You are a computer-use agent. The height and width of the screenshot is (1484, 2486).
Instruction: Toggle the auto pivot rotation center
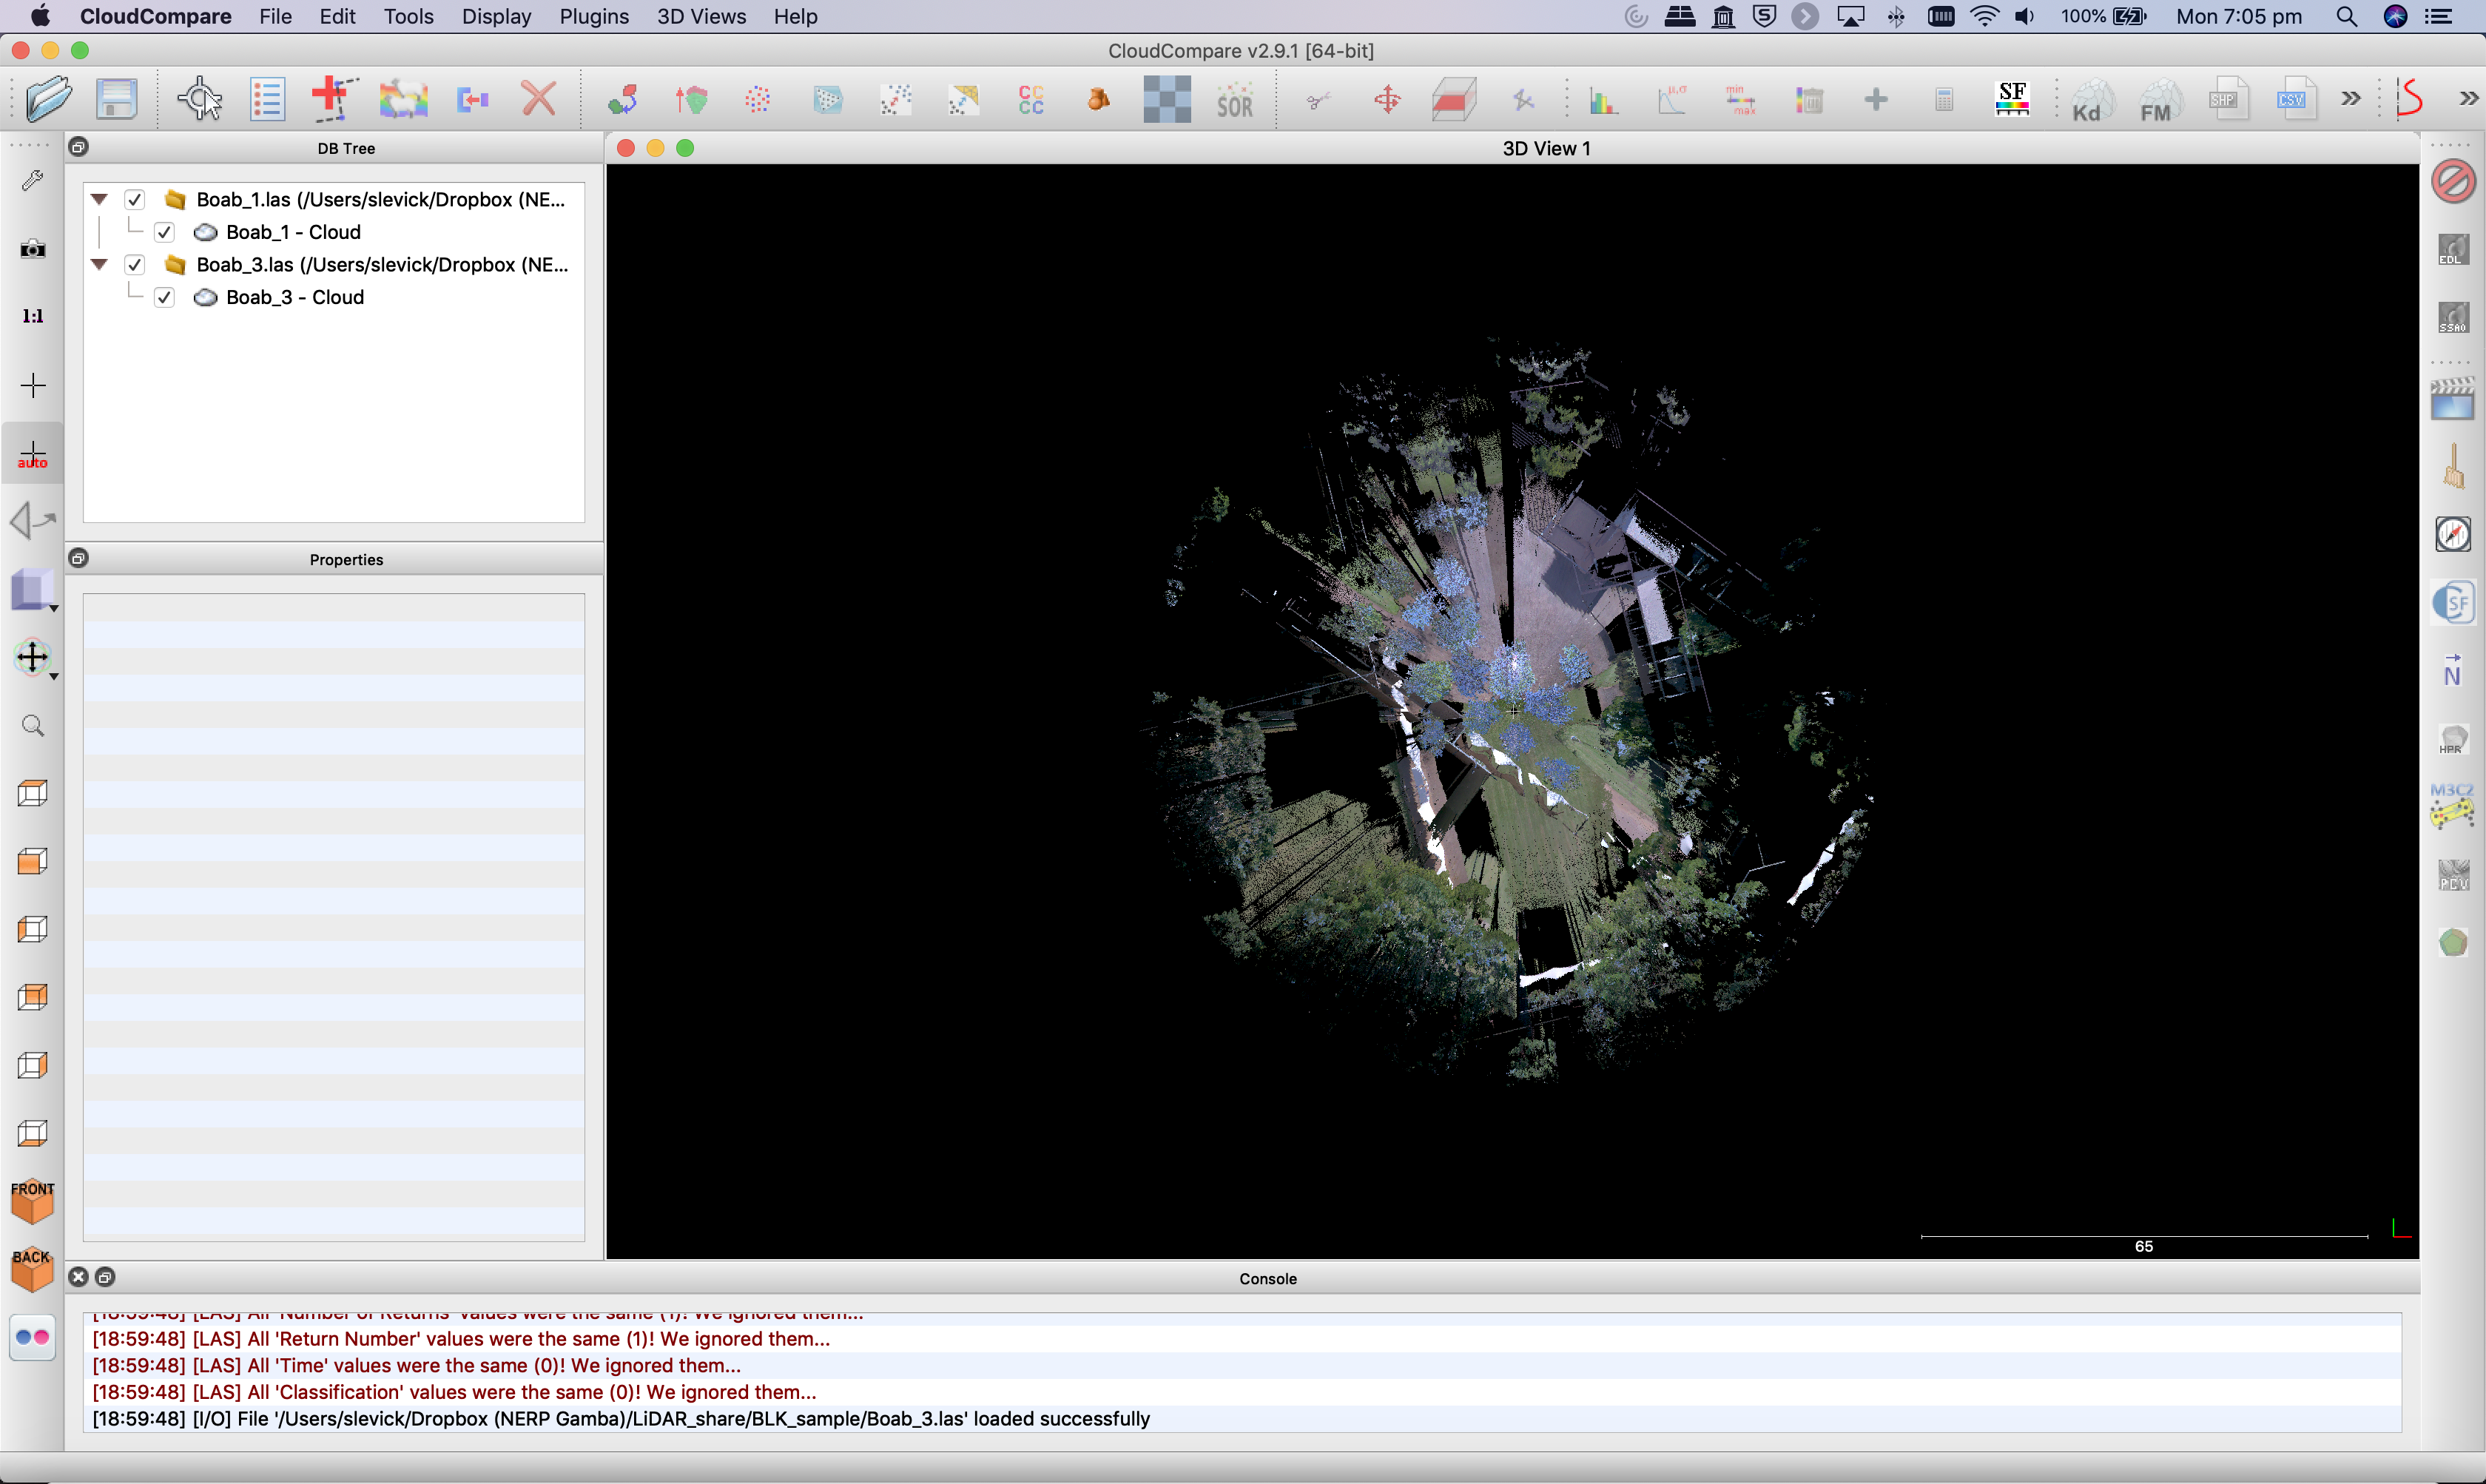tap(33, 455)
